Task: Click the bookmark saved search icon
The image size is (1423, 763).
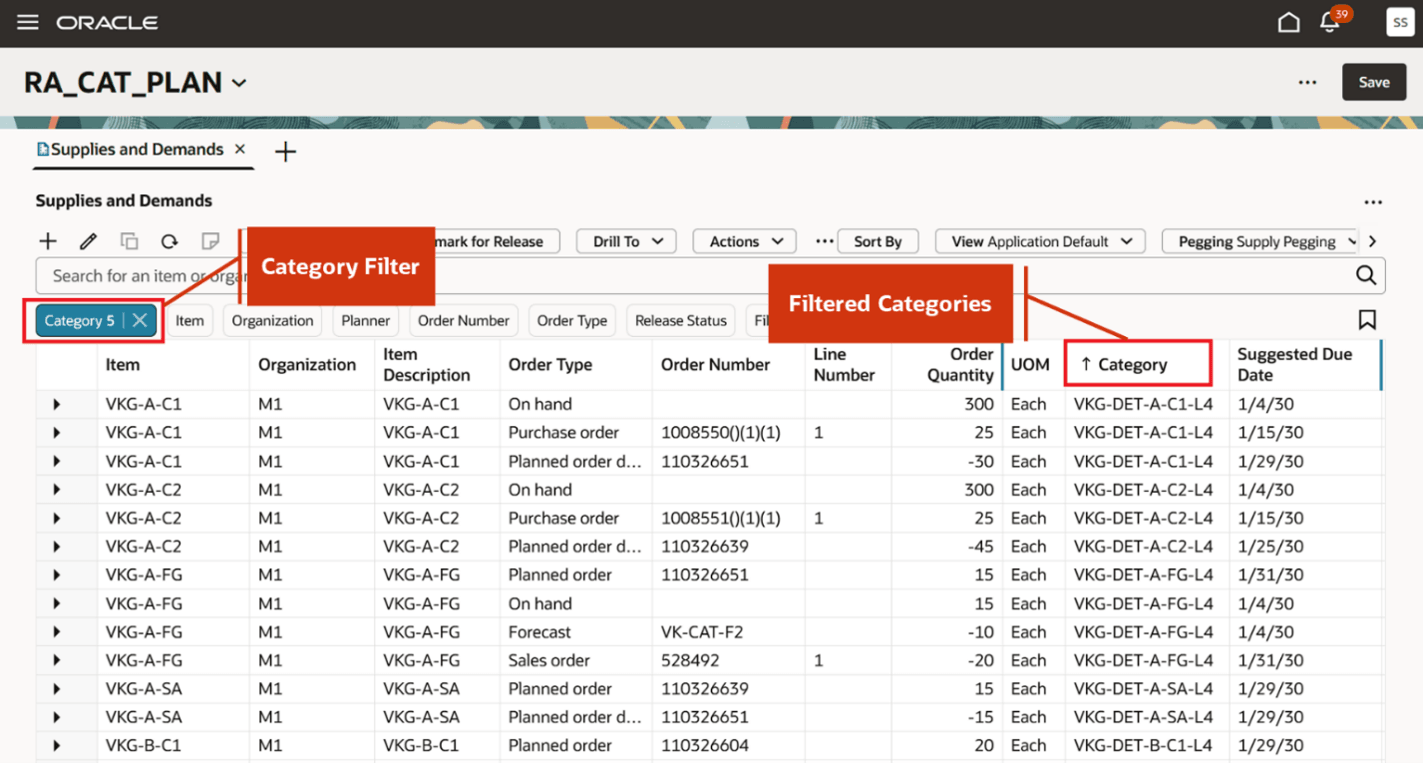Action: 1367,319
